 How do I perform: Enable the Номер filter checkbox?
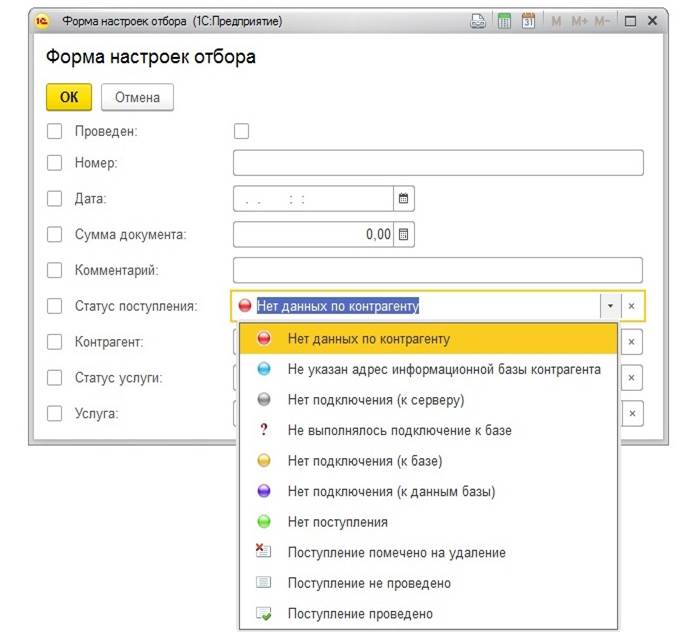[x=54, y=163]
